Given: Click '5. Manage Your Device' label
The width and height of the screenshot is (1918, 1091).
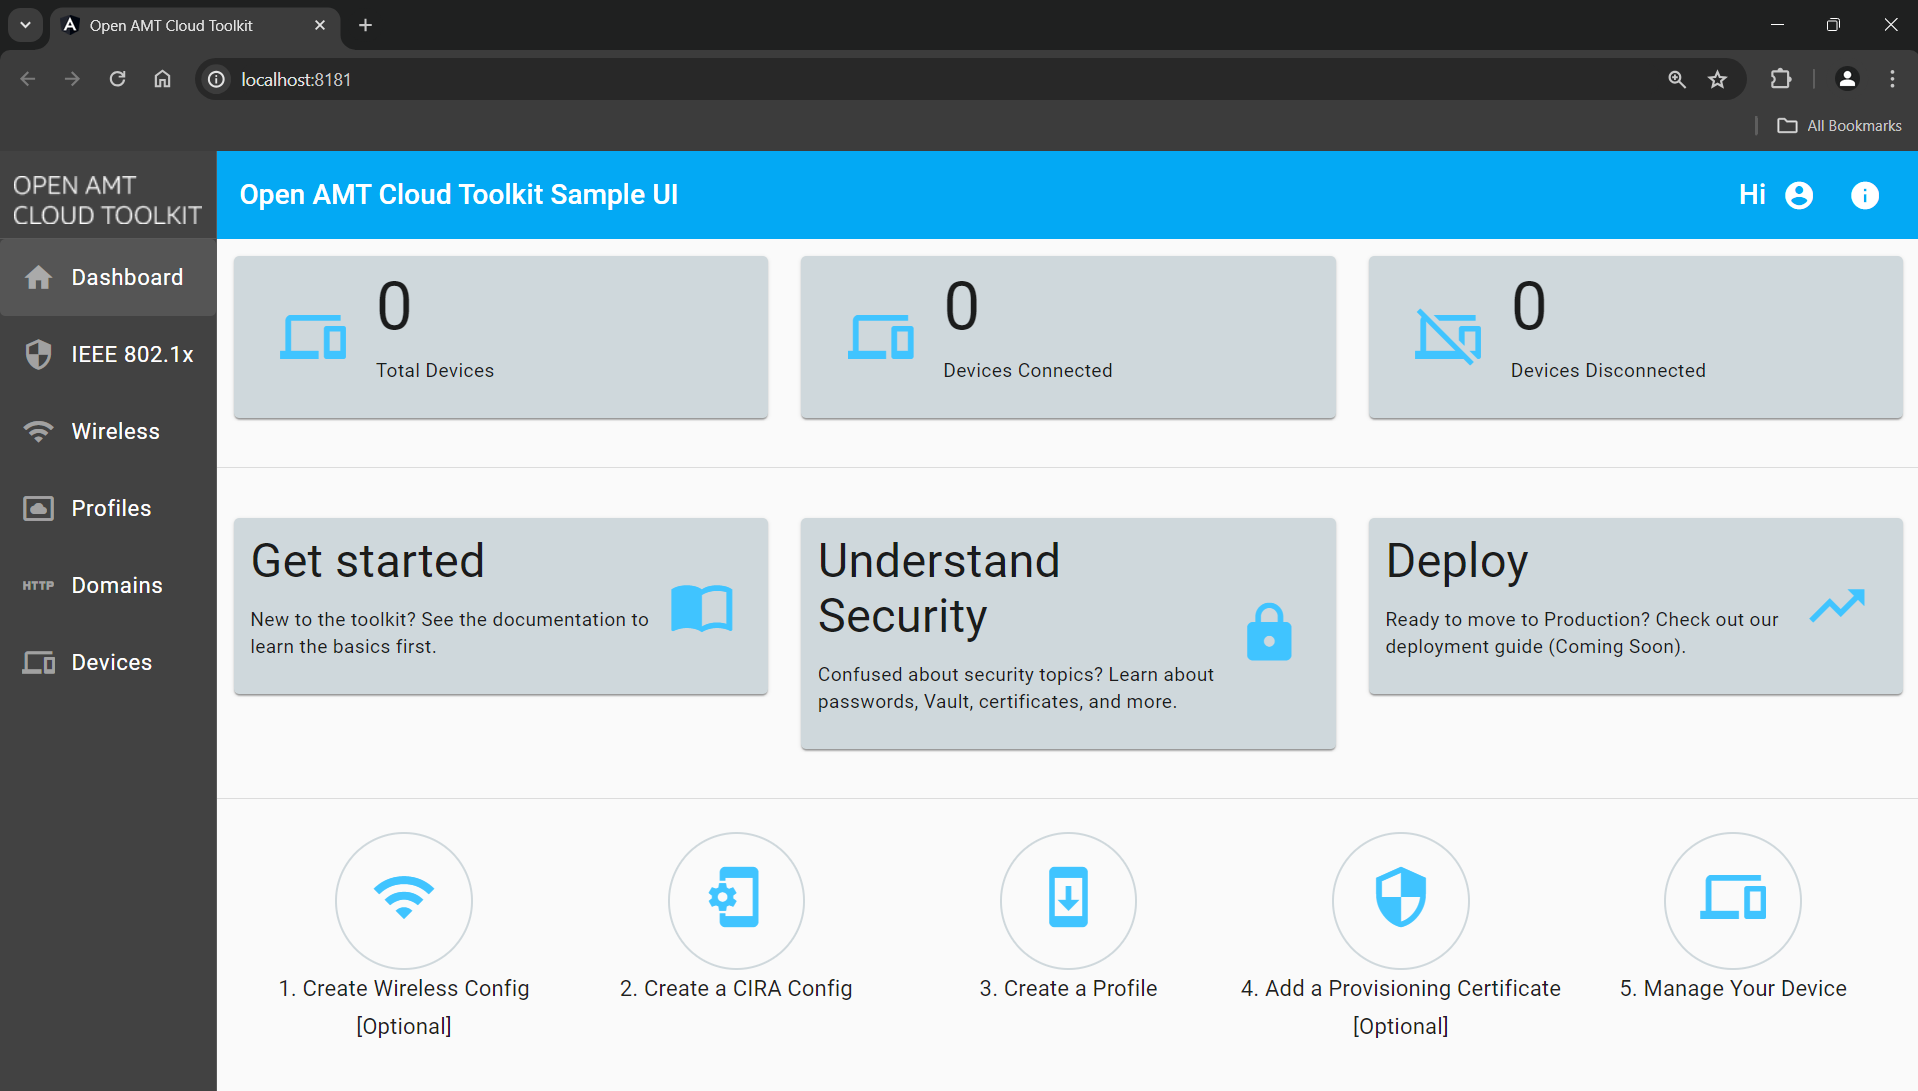Looking at the screenshot, I should click(1733, 988).
